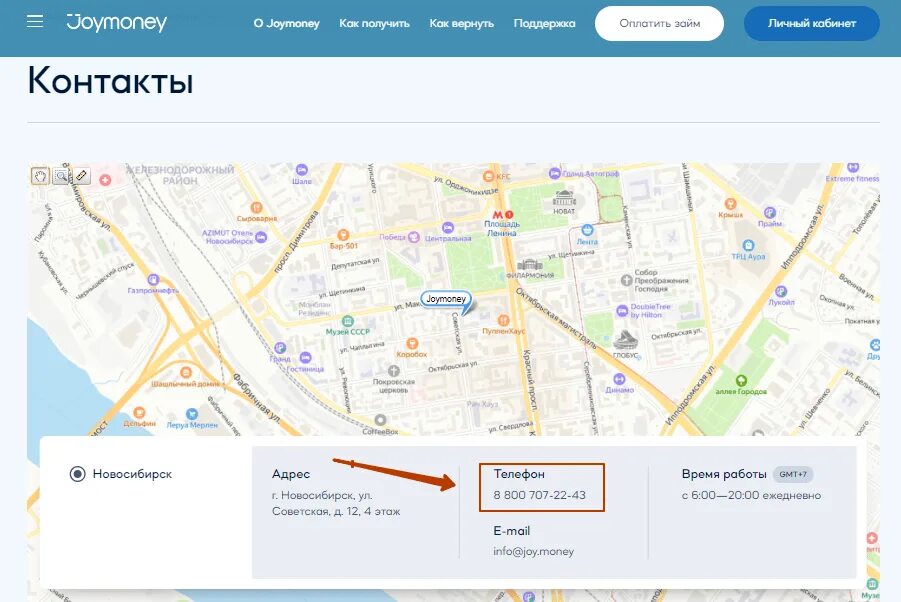Click the Музей СССР museum icon
The width and height of the screenshot is (901, 602).
pyautogui.click(x=348, y=321)
